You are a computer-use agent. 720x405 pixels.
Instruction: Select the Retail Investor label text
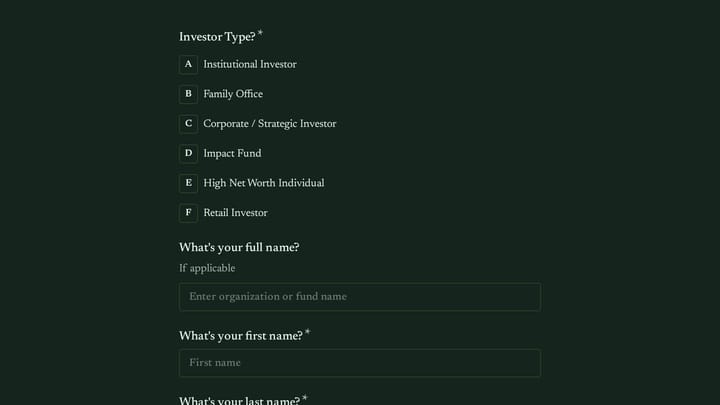[x=235, y=213]
